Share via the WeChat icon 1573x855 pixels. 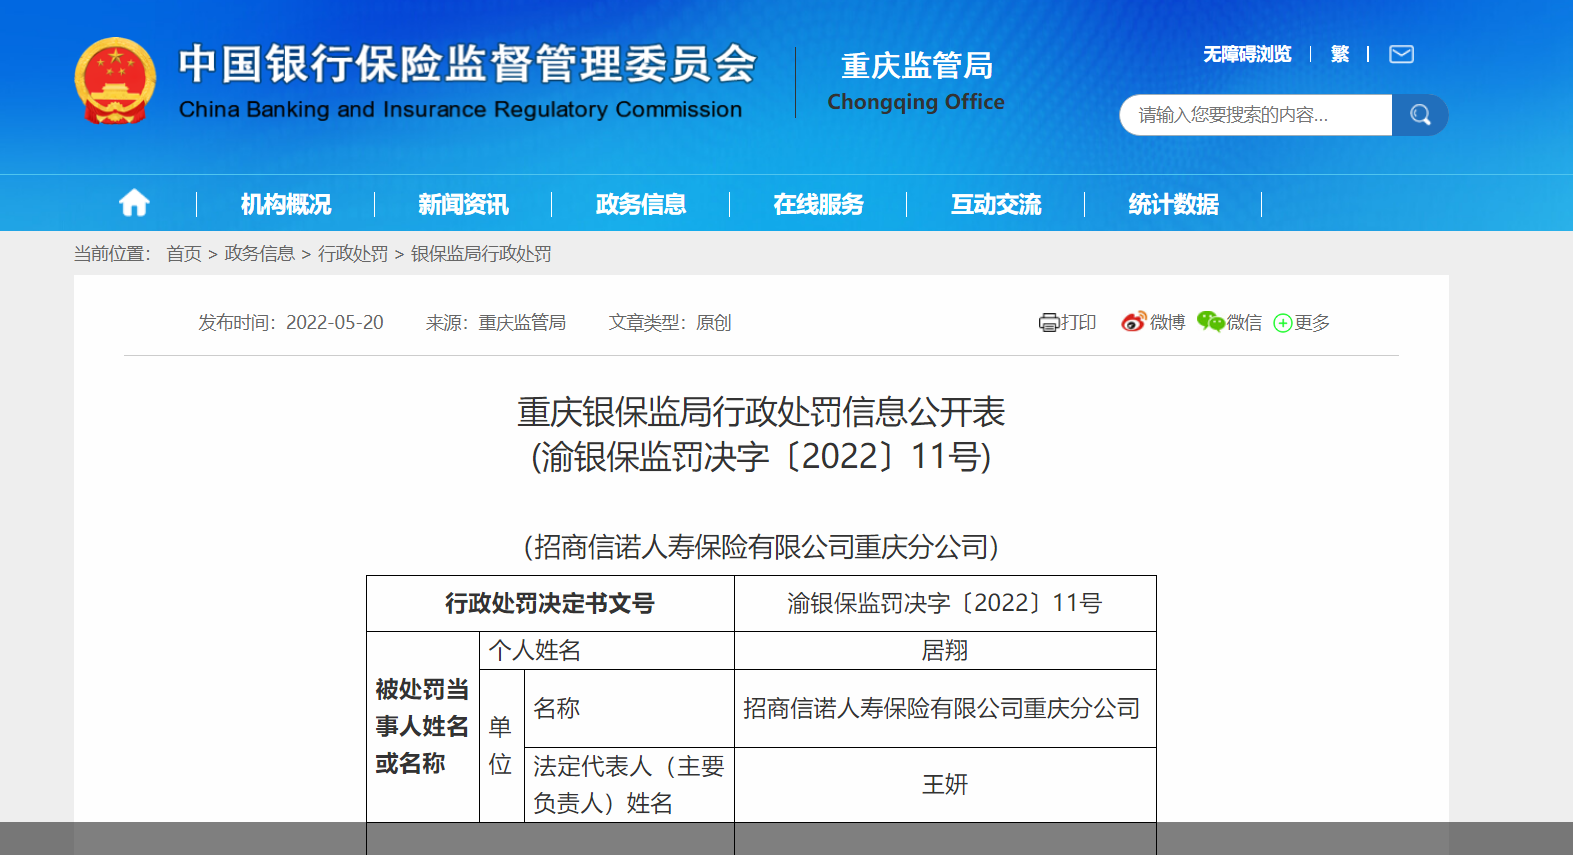click(1211, 322)
